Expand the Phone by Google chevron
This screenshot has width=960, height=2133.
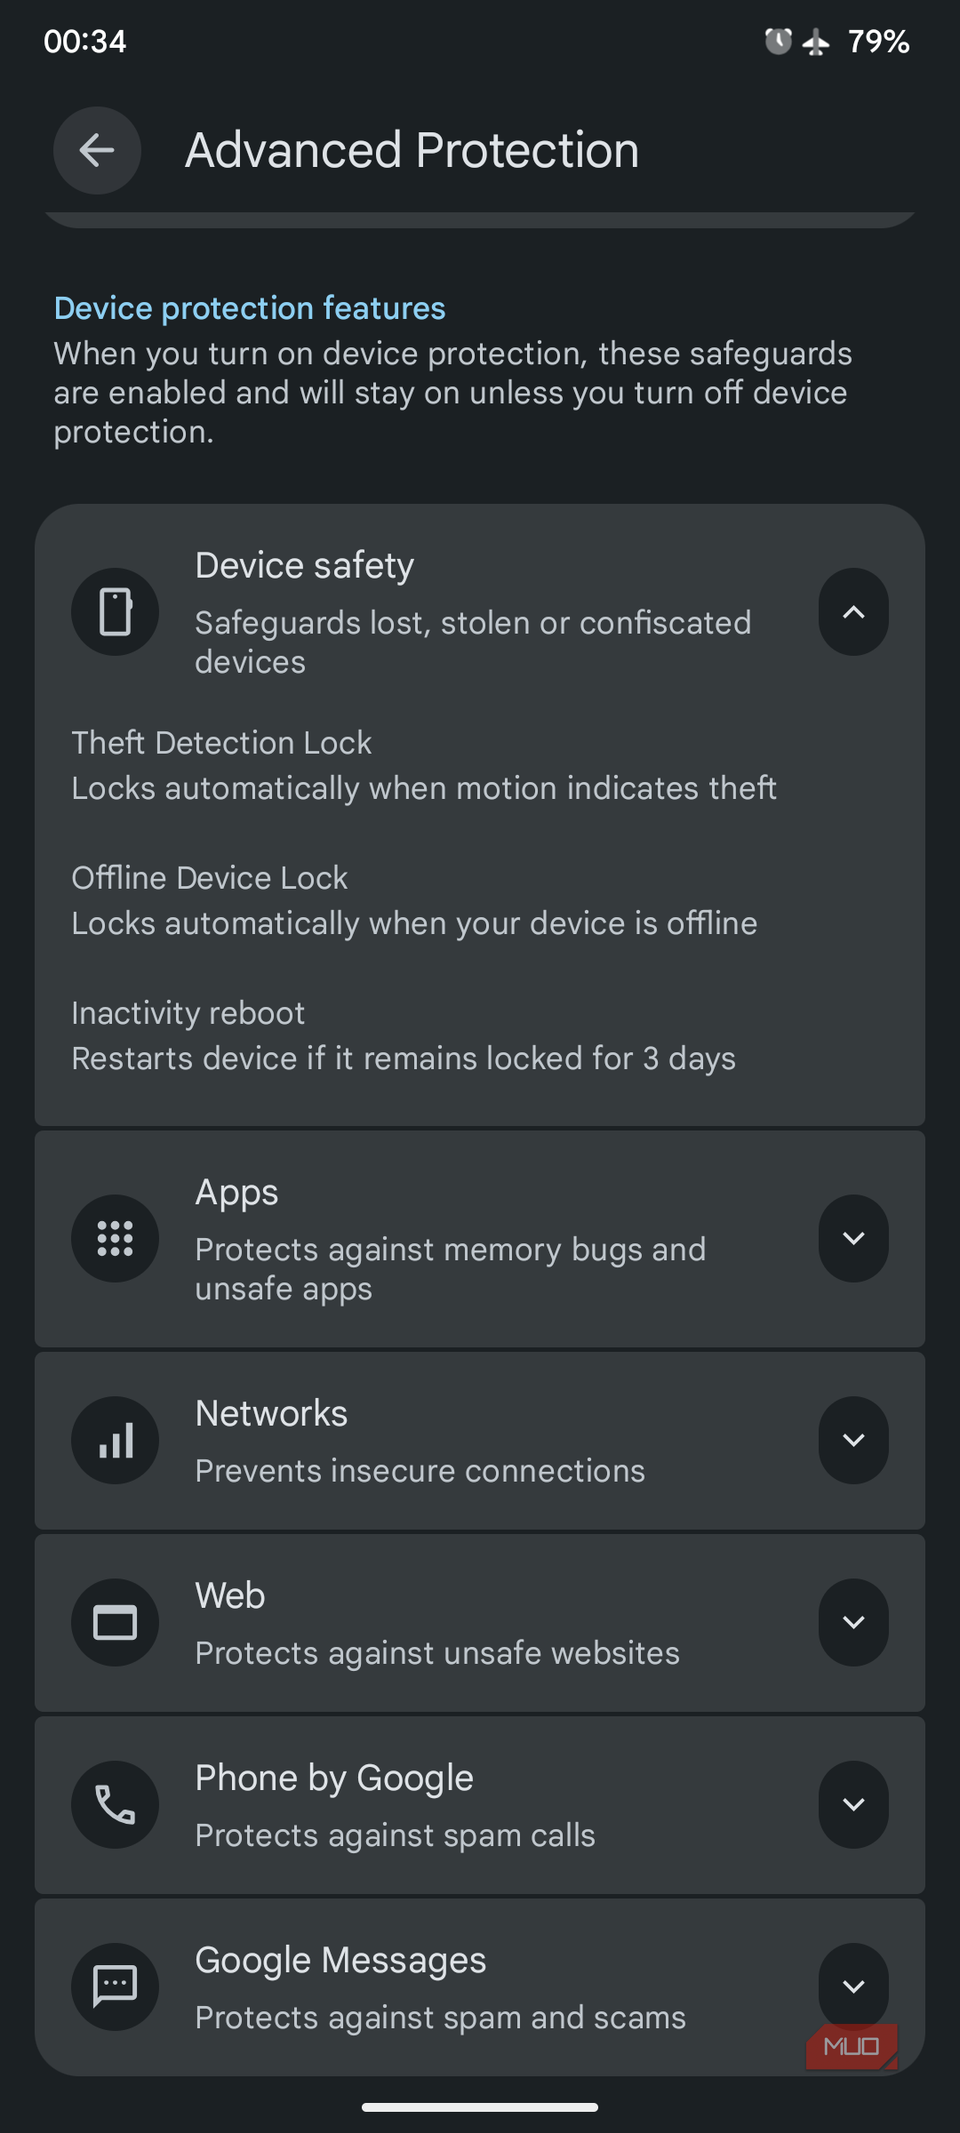[853, 1804]
